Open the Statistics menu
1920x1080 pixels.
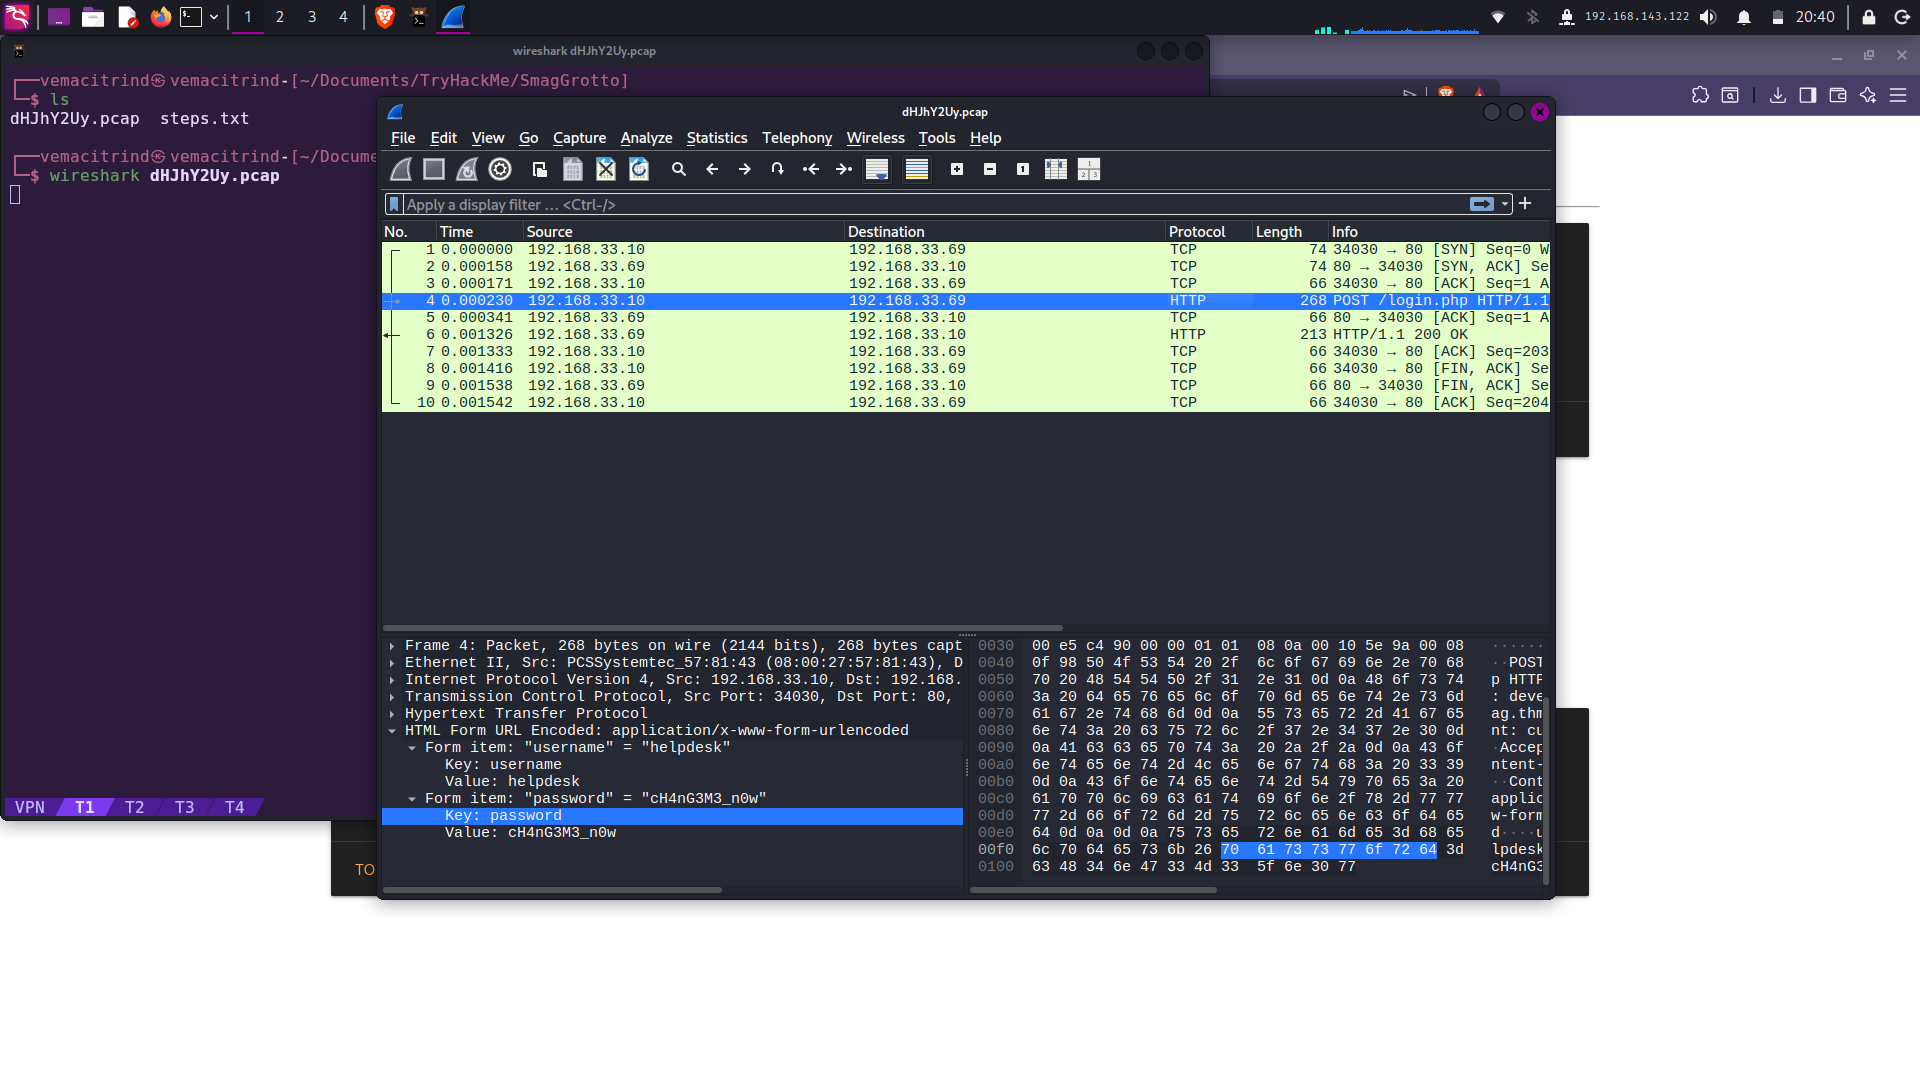point(716,138)
